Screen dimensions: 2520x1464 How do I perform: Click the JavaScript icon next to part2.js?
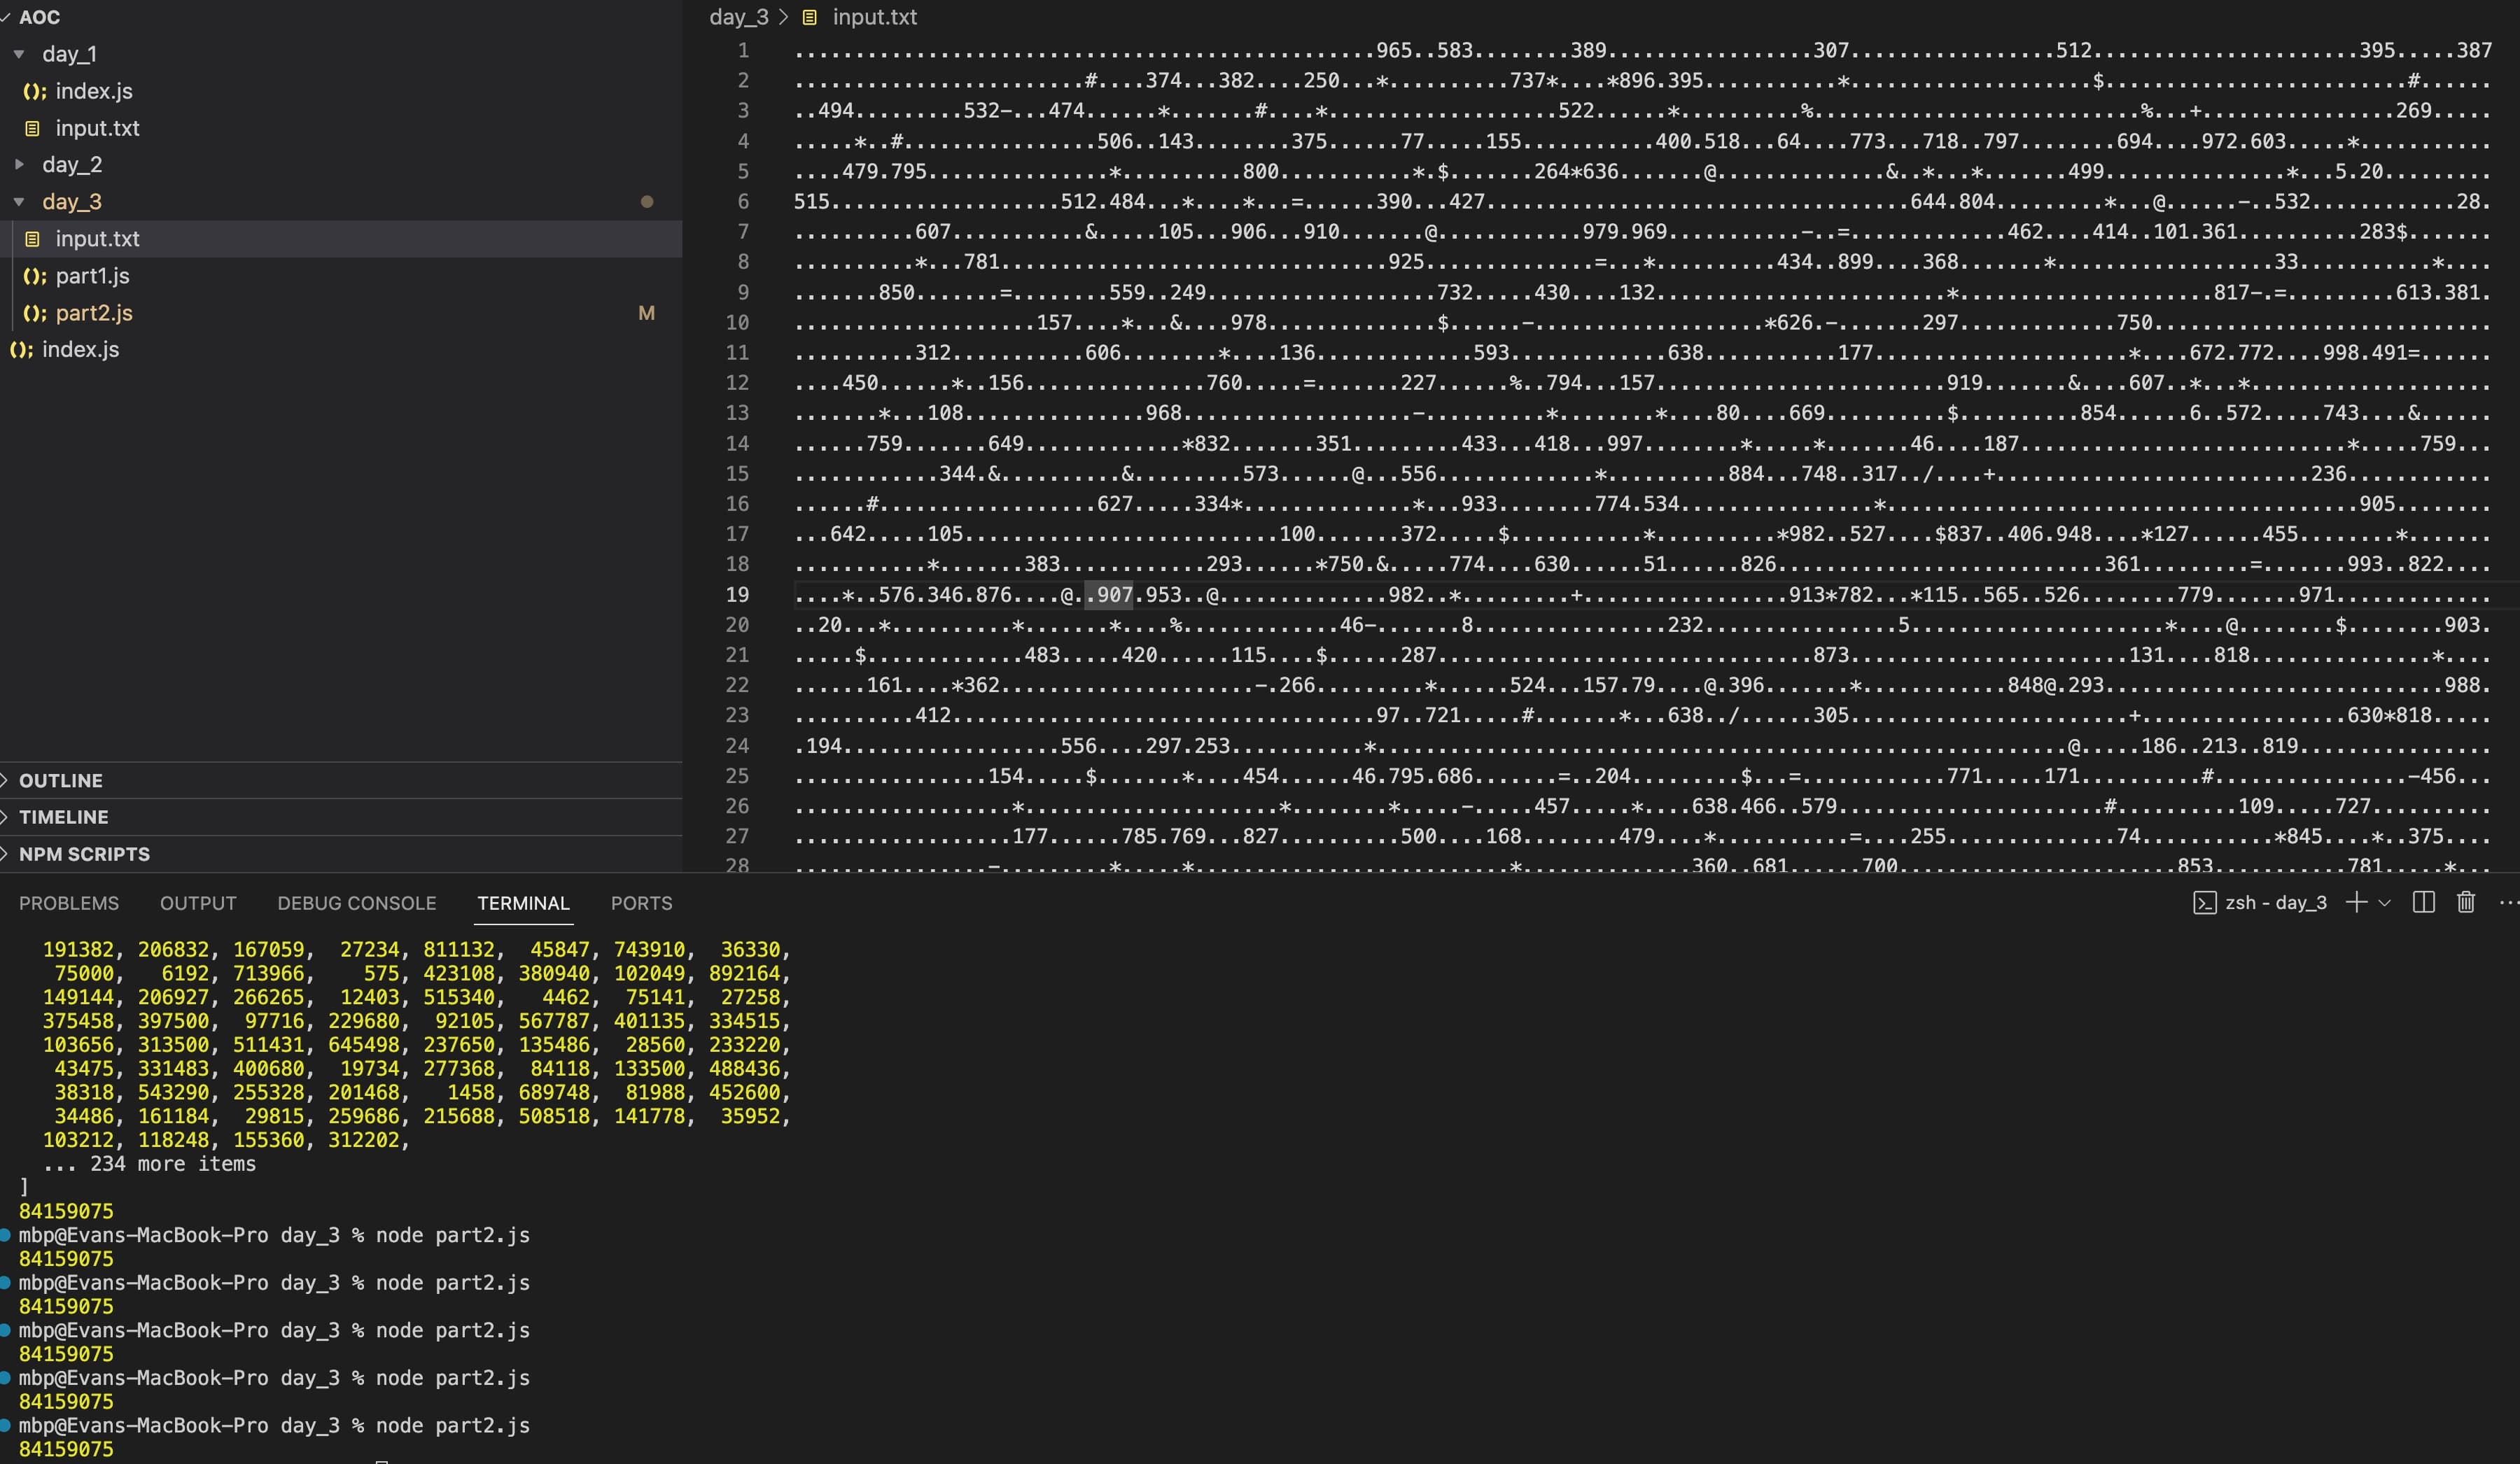(x=33, y=313)
